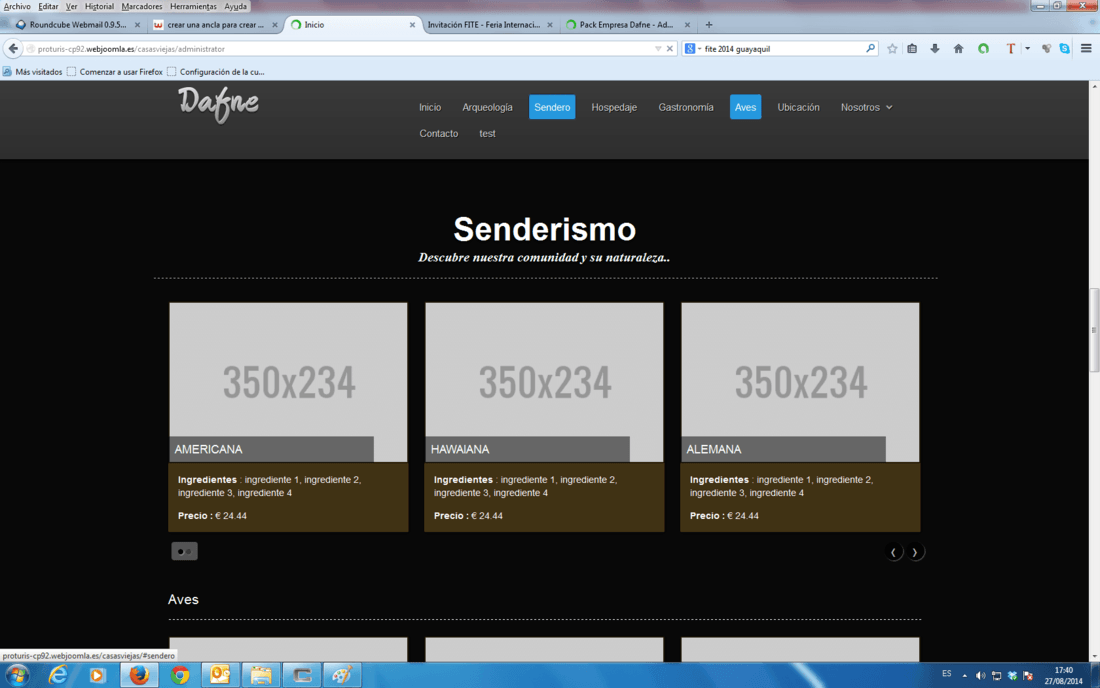Click the red T toolbar extension icon
Viewport: 1100px width, 688px height.
(1010, 48)
